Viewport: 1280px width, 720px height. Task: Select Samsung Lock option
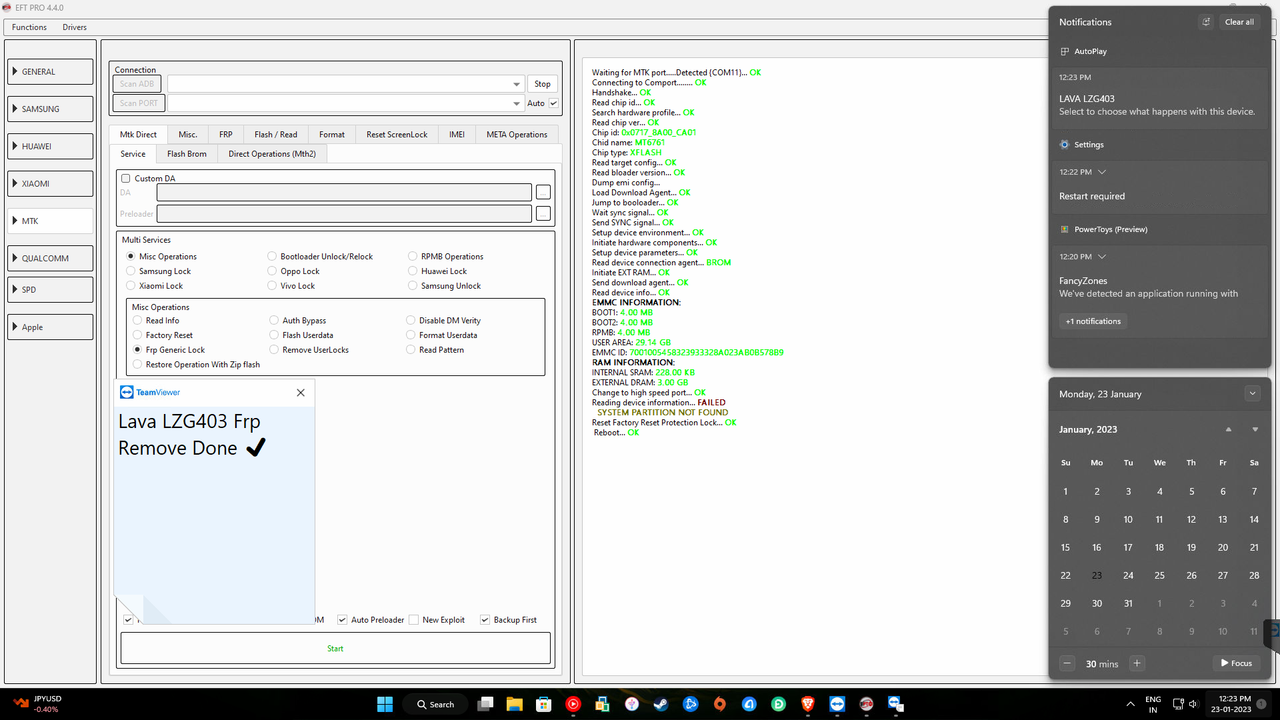[x=131, y=271]
